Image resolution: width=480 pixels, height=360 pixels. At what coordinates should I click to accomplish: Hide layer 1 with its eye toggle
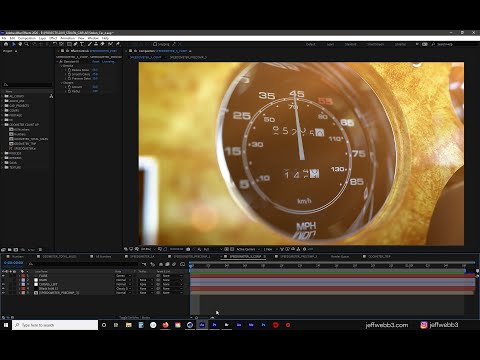(x=3, y=276)
